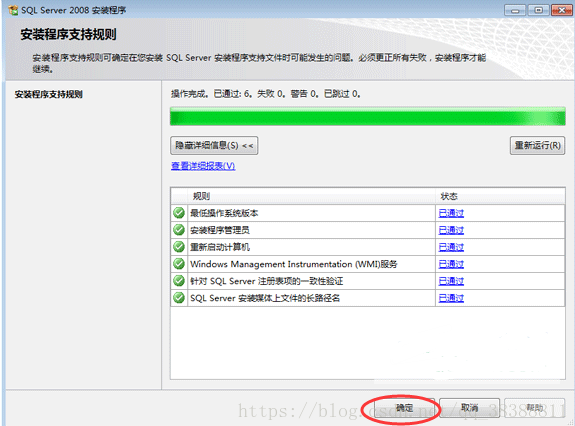Image resolution: width=575 pixels, height=426 pixels.
Task: Click the green progress bar
Action: (x=367, y=117)
